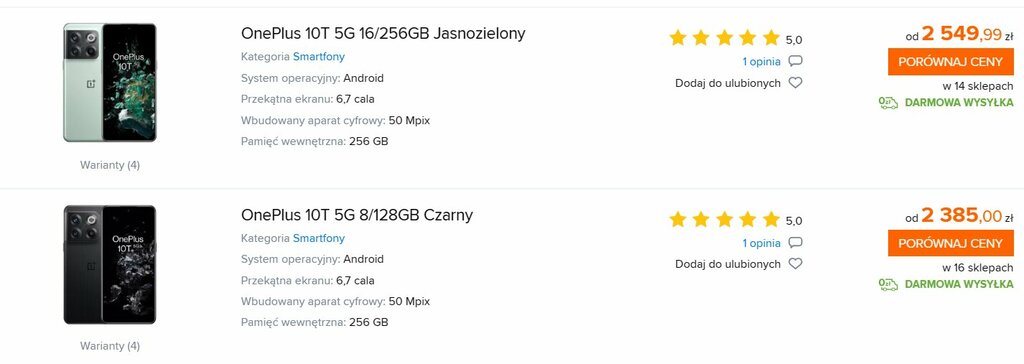Read 1 opinia for Czarny model

coord(761,243)
